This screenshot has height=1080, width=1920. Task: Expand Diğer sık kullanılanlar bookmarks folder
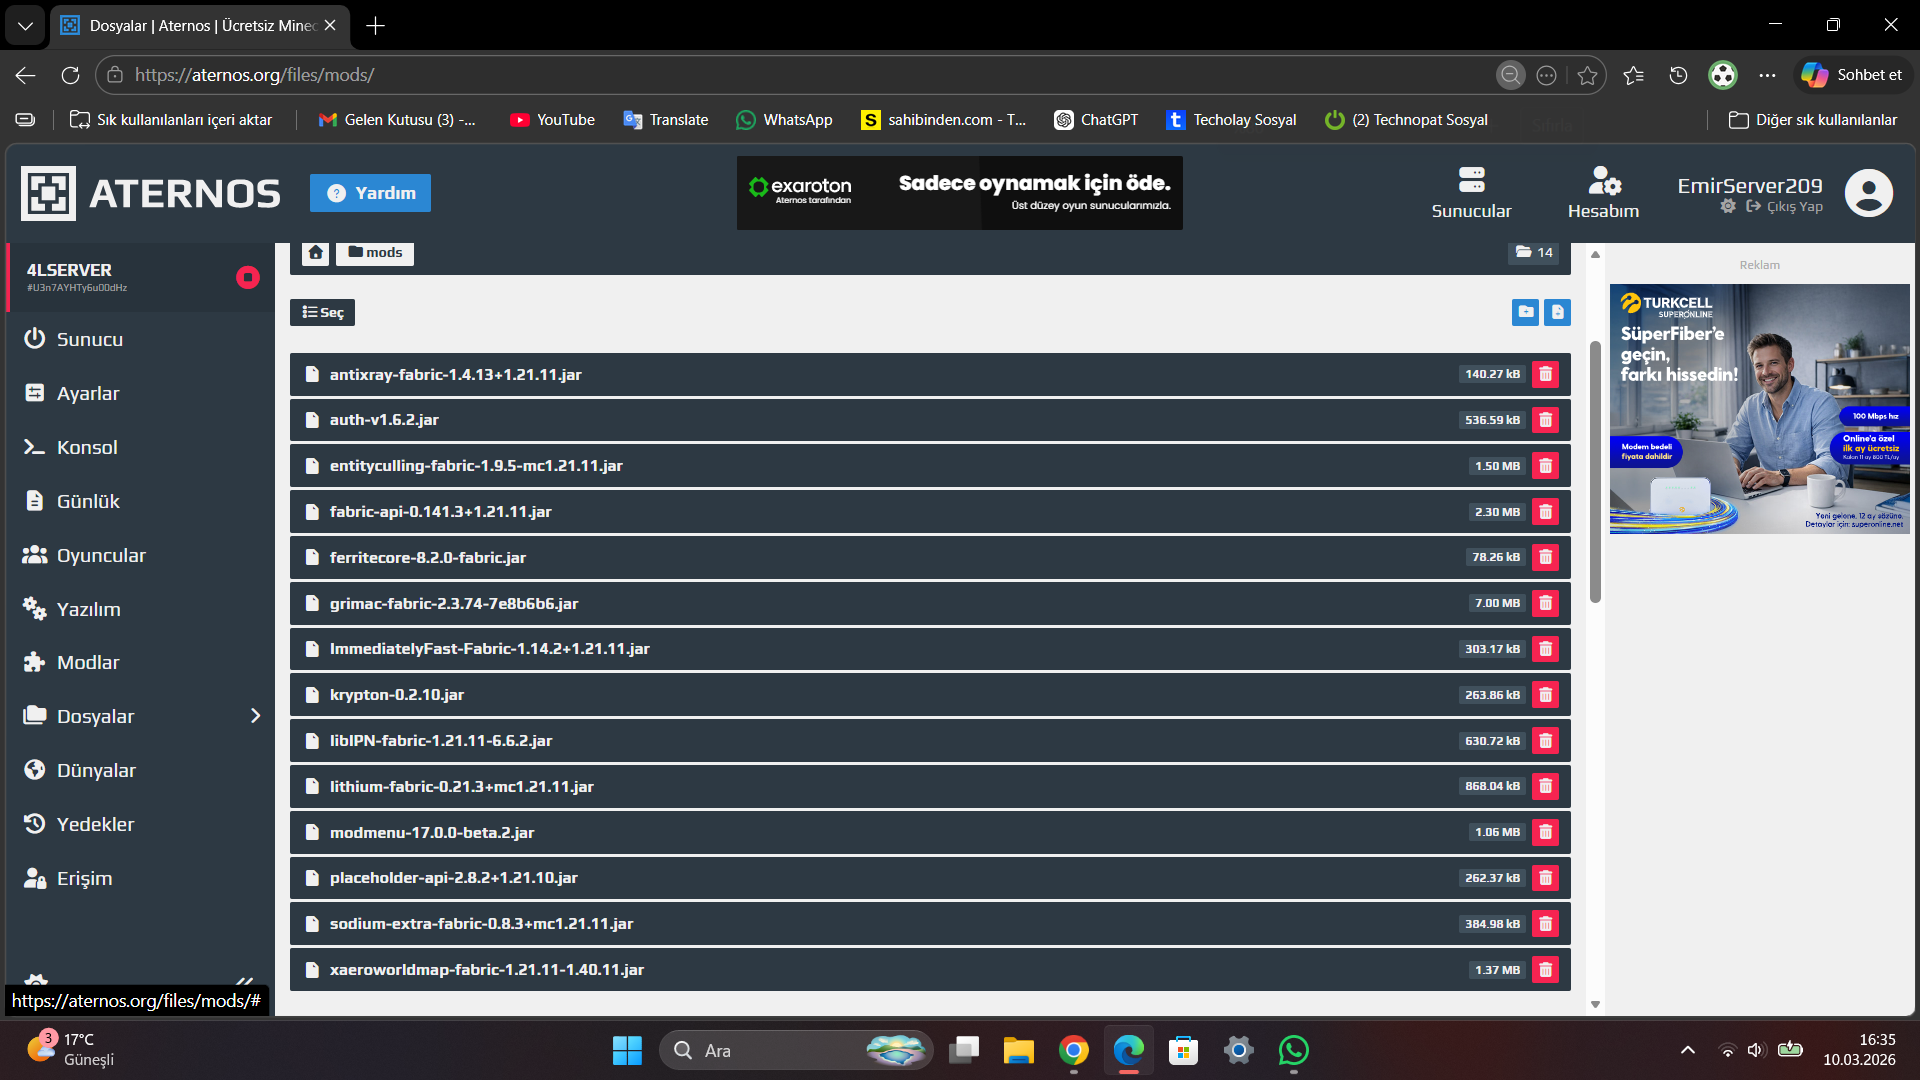1812,120
